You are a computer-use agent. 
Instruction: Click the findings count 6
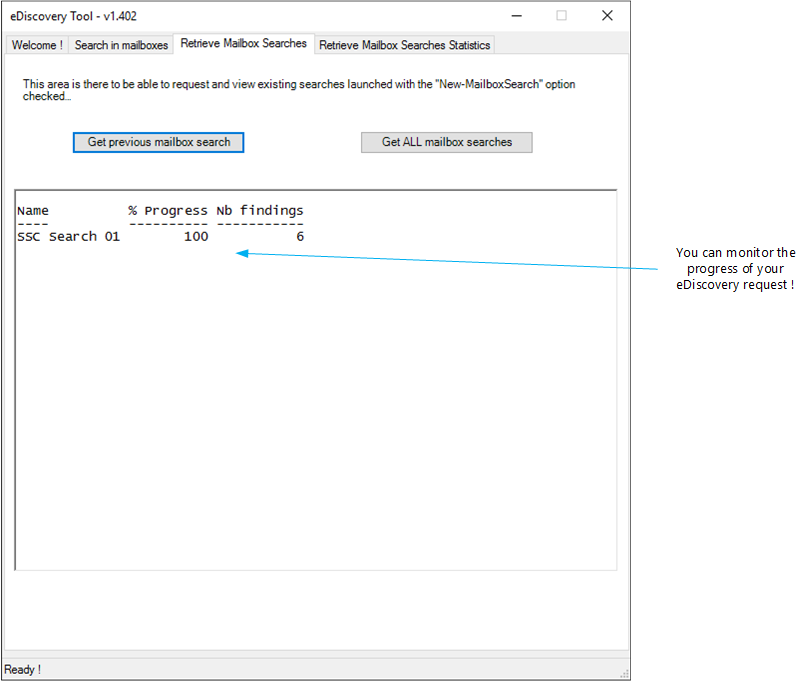(299, 237)
